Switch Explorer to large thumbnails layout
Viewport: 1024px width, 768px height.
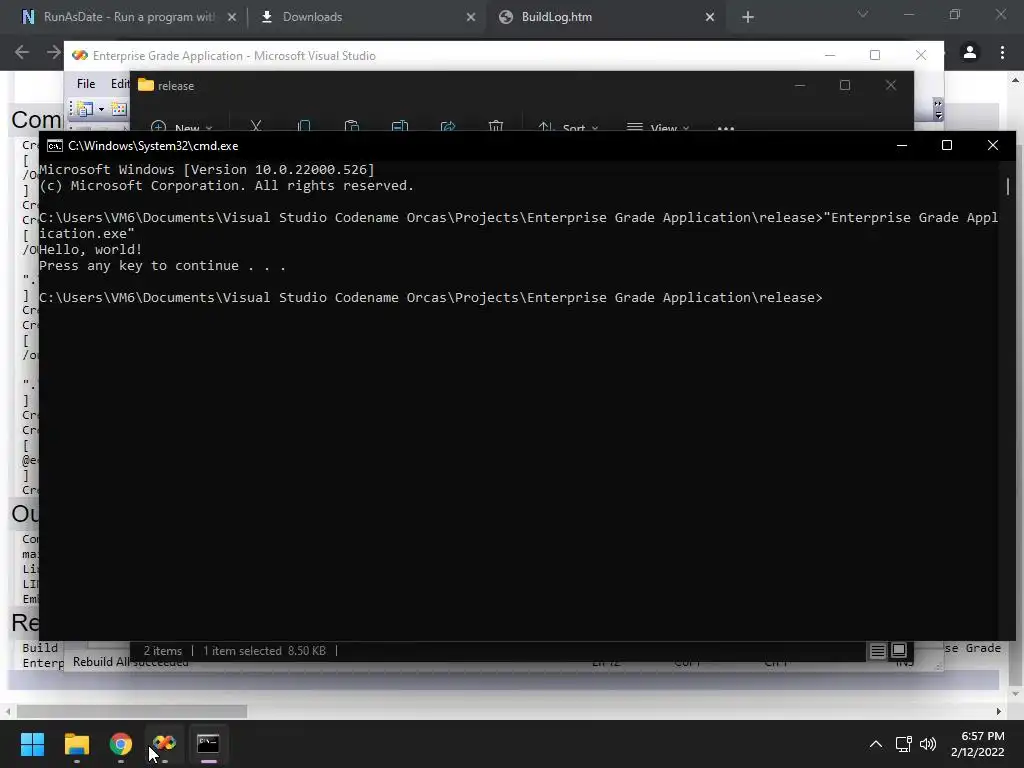[899, 650]
